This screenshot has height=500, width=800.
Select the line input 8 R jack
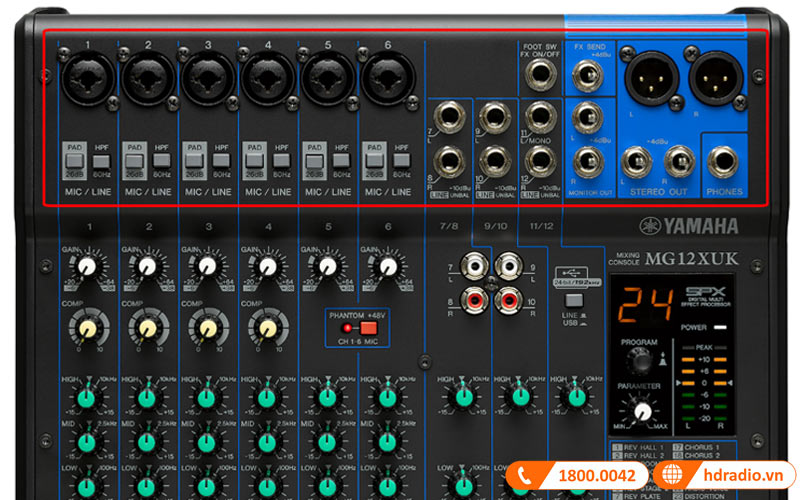point(449,161)
